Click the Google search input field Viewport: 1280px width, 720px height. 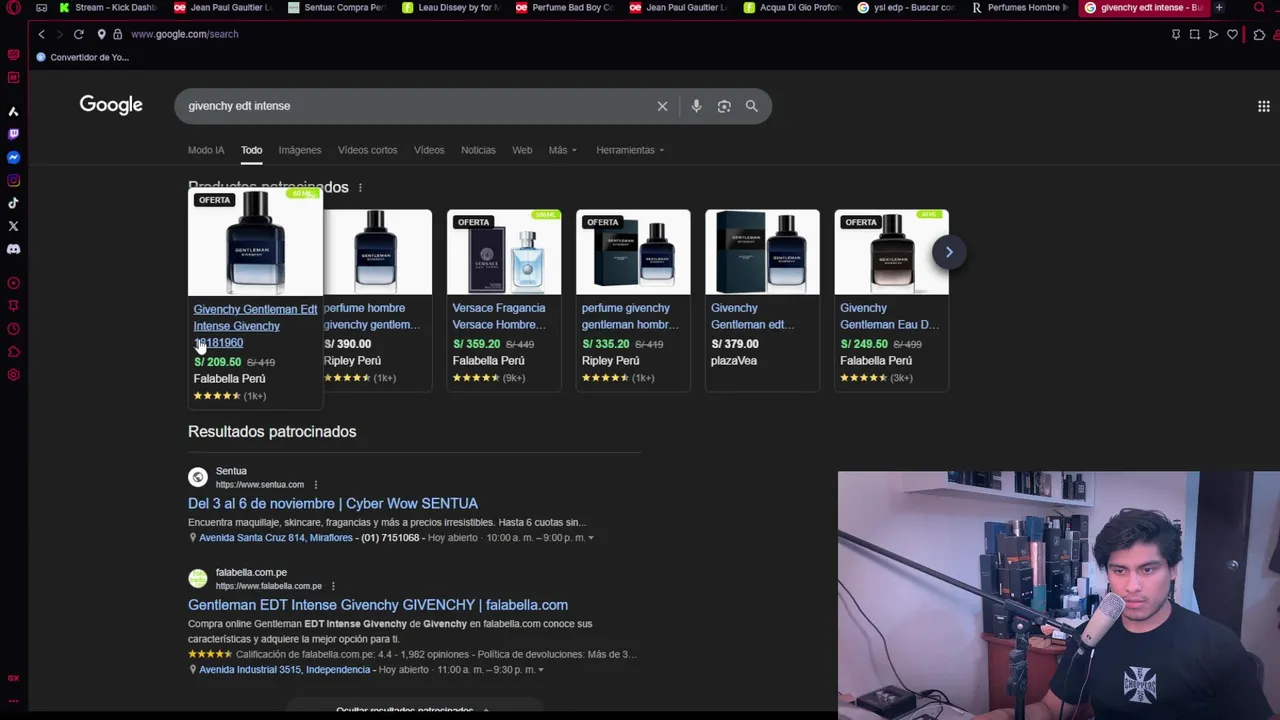[x=418, y=106]
